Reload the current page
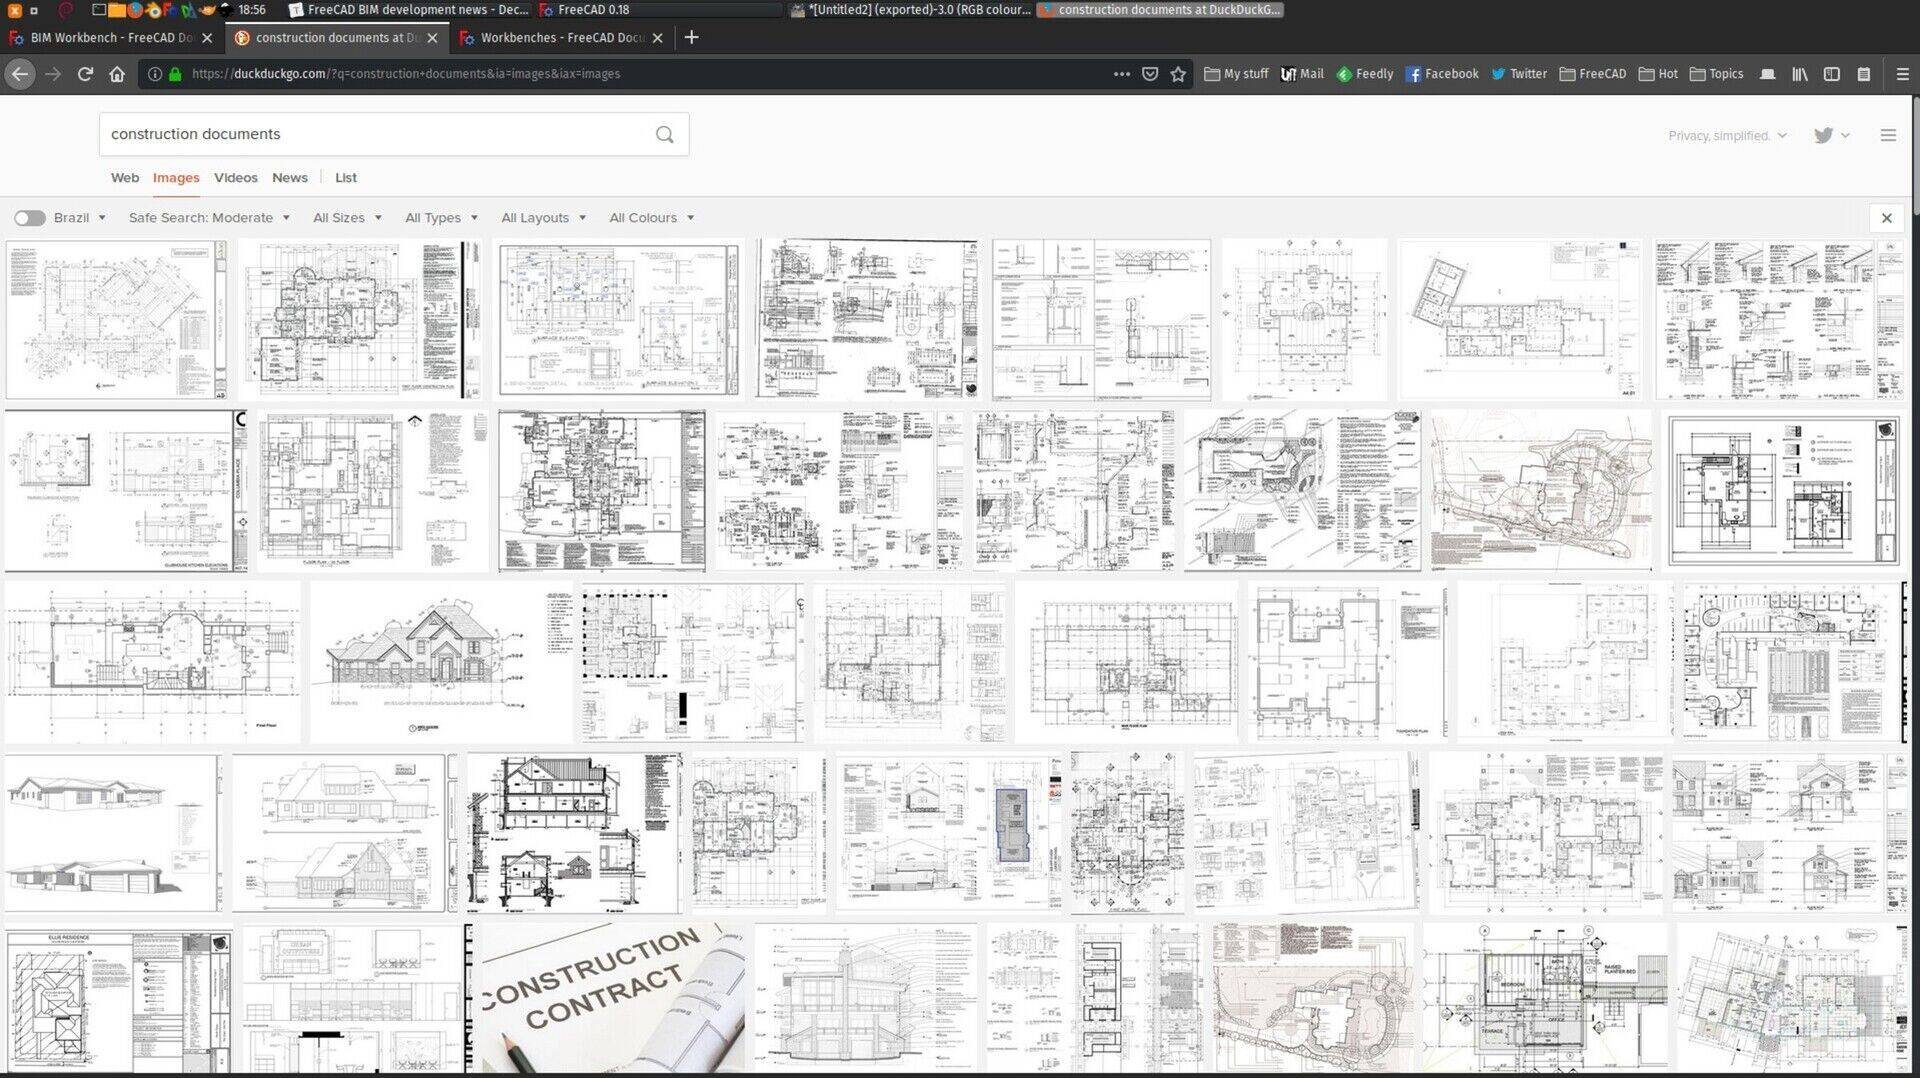This screenshot has width=1920, height=1078. [x=86, y=73]
